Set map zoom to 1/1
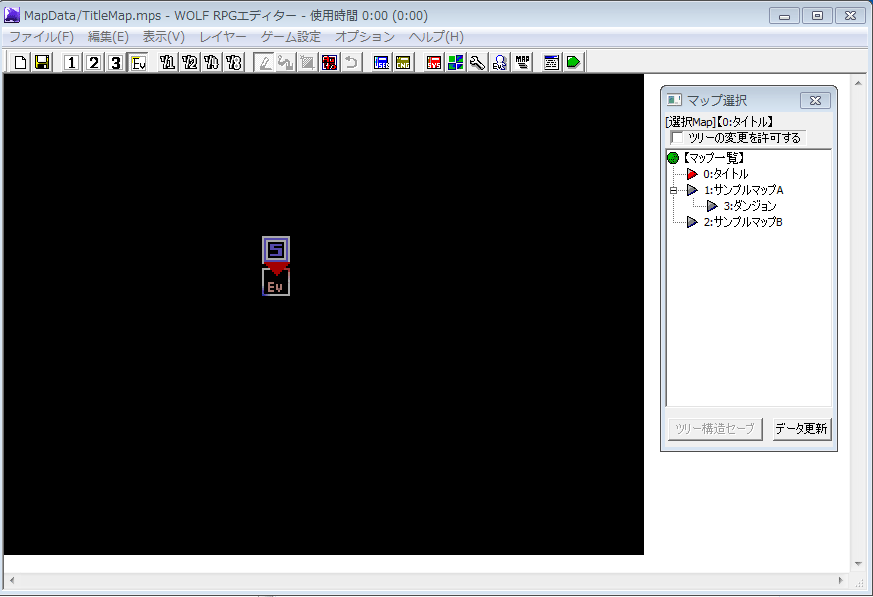 pos(168,62)
